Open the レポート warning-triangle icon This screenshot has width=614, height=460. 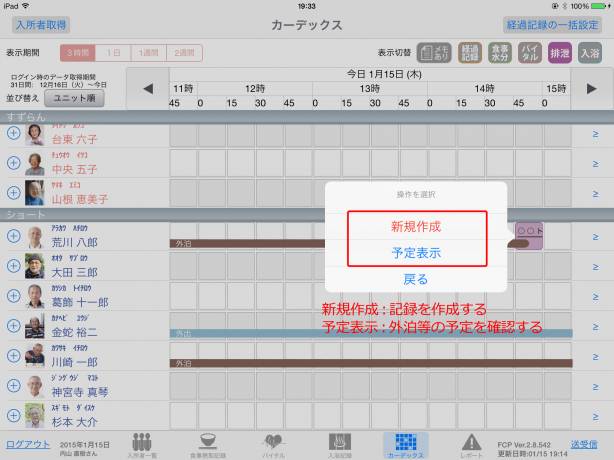pos(471,445)
